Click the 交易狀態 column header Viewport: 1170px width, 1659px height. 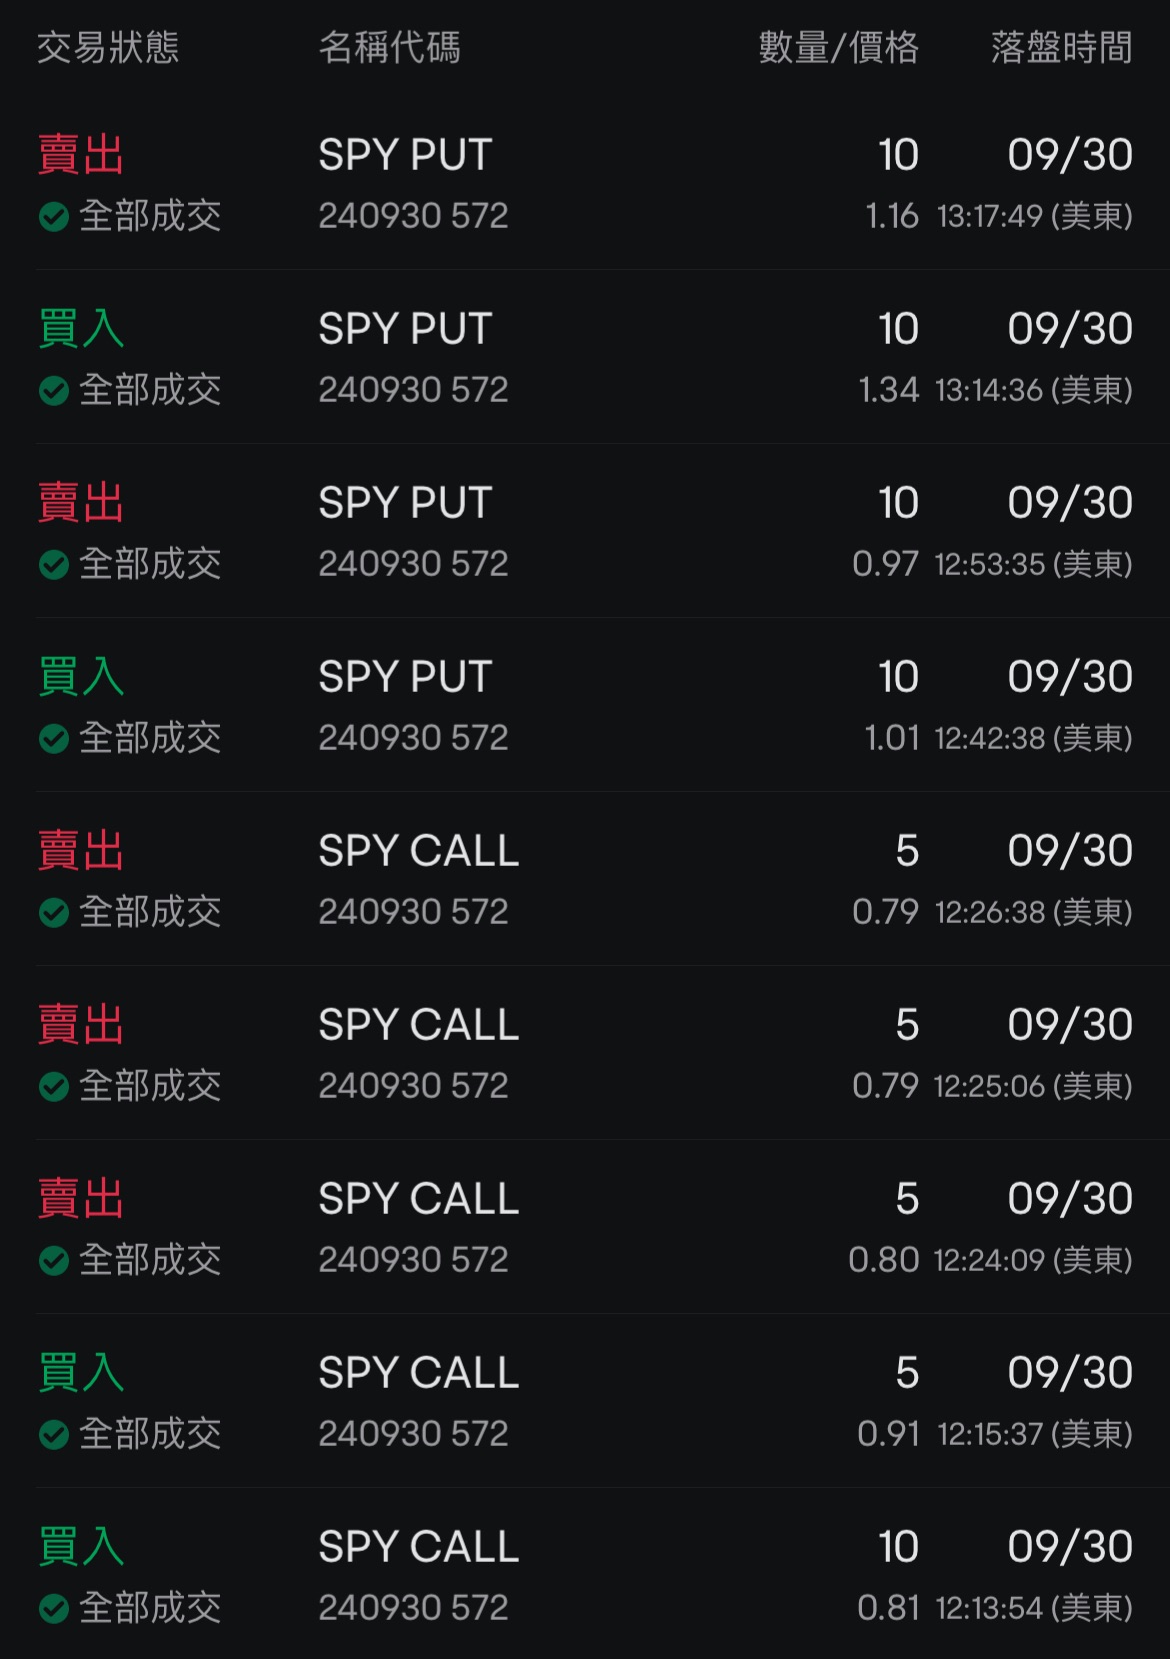tap(108, 47)
